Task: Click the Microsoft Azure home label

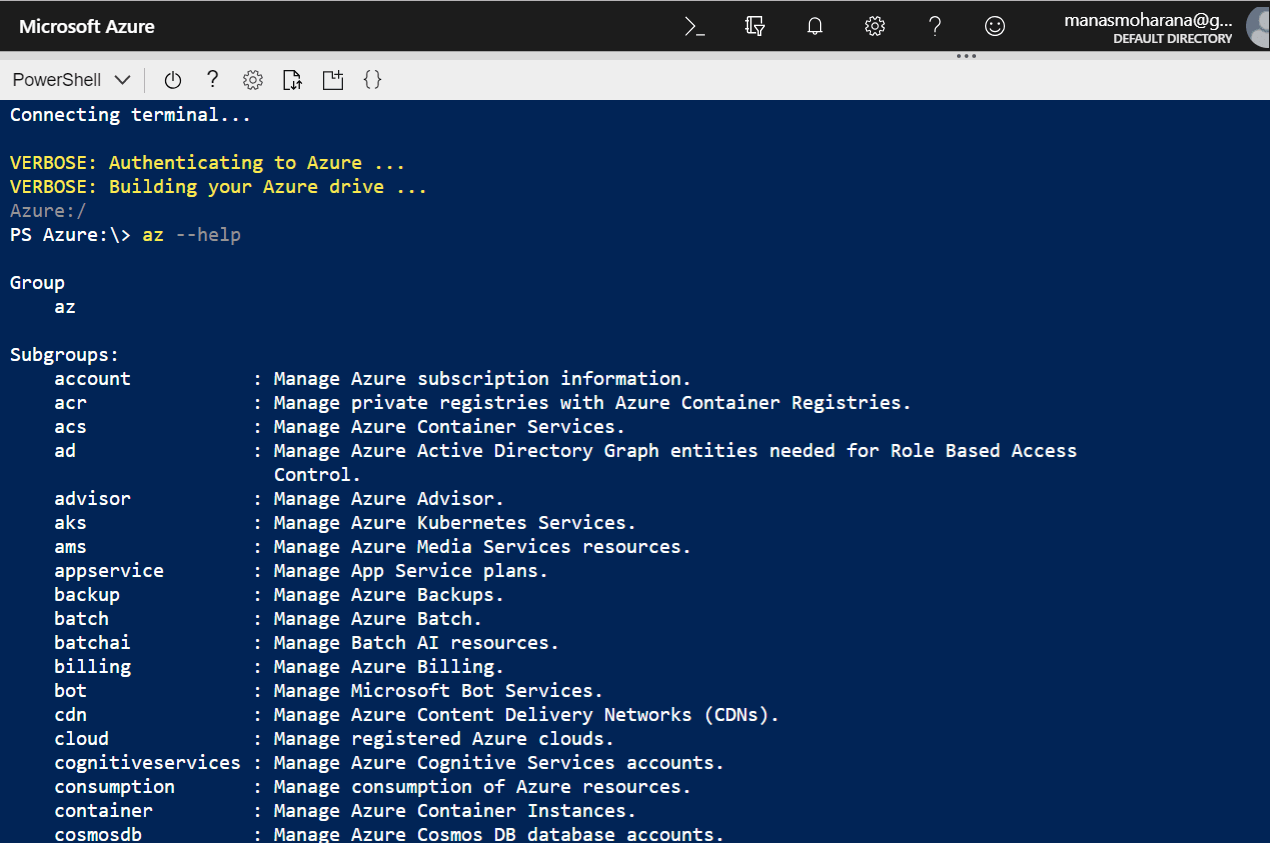Action: (86, 26)
